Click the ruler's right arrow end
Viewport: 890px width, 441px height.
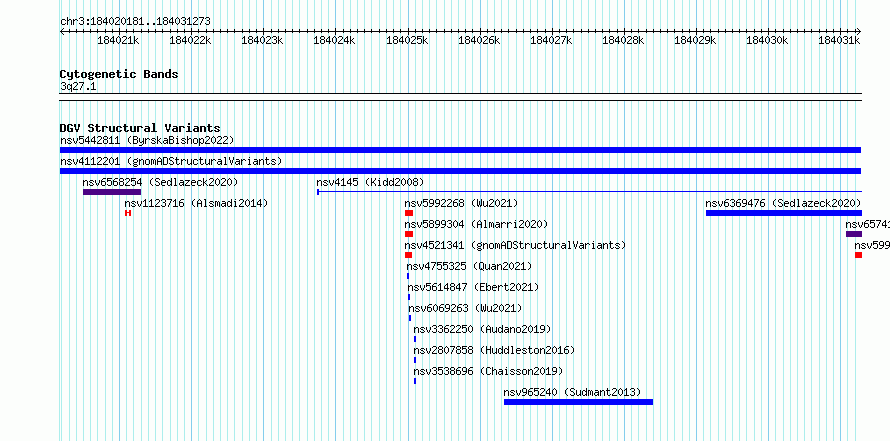(x=859, y=31)
